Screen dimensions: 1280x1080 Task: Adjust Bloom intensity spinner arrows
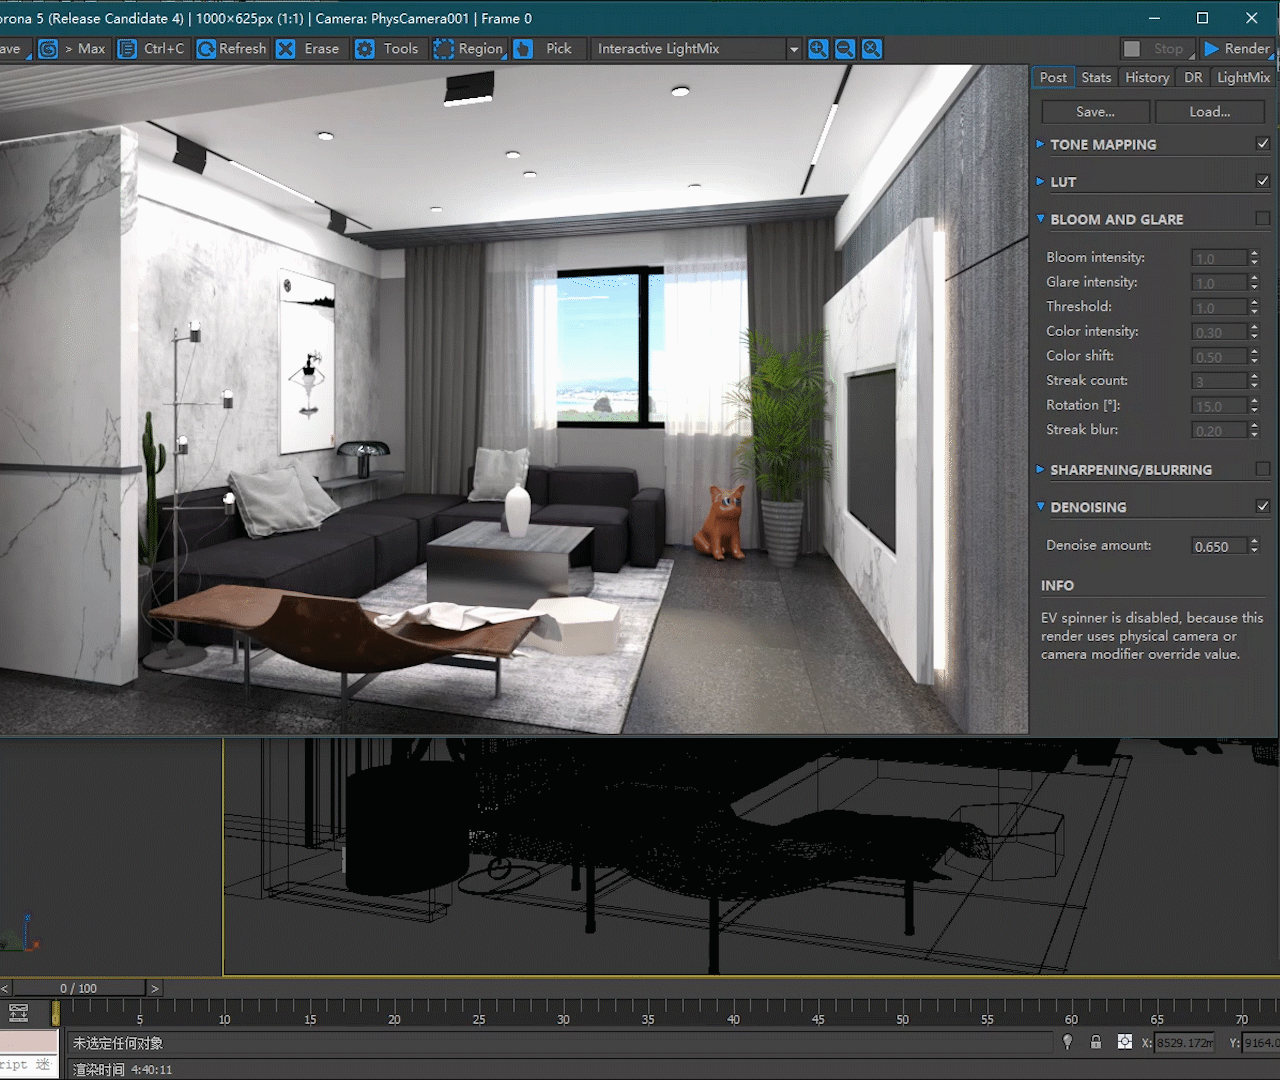(x=1254, y=258)
